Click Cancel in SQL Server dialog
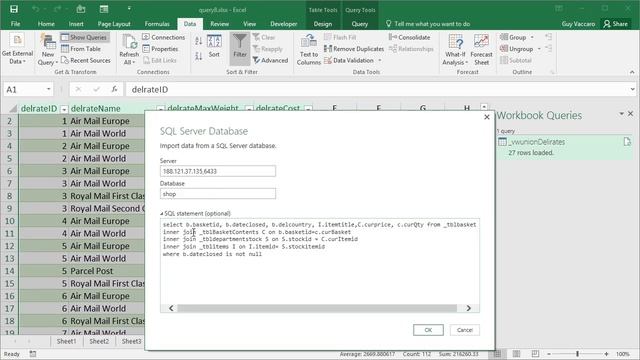Screen dimensions: 640x360 pos(464,330)
